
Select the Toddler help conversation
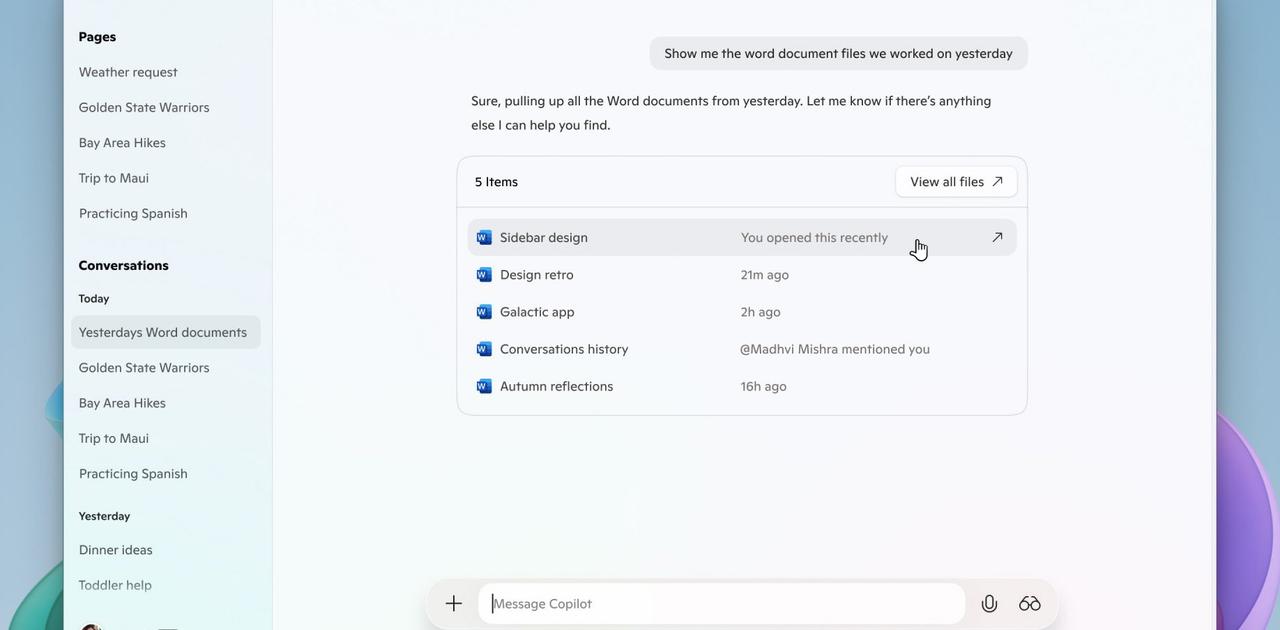(115, 585)
